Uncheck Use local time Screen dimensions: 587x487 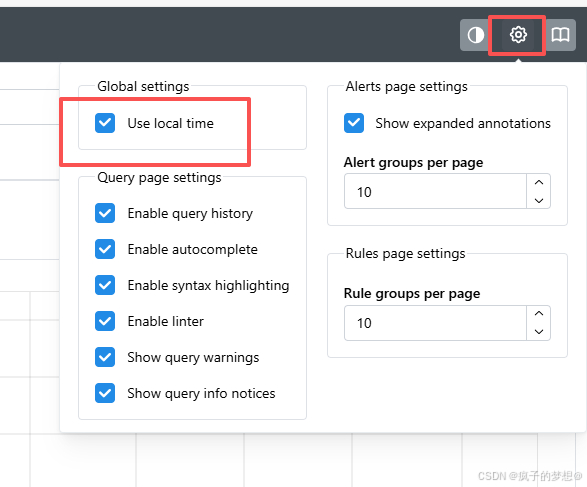[x=105, y=123]
